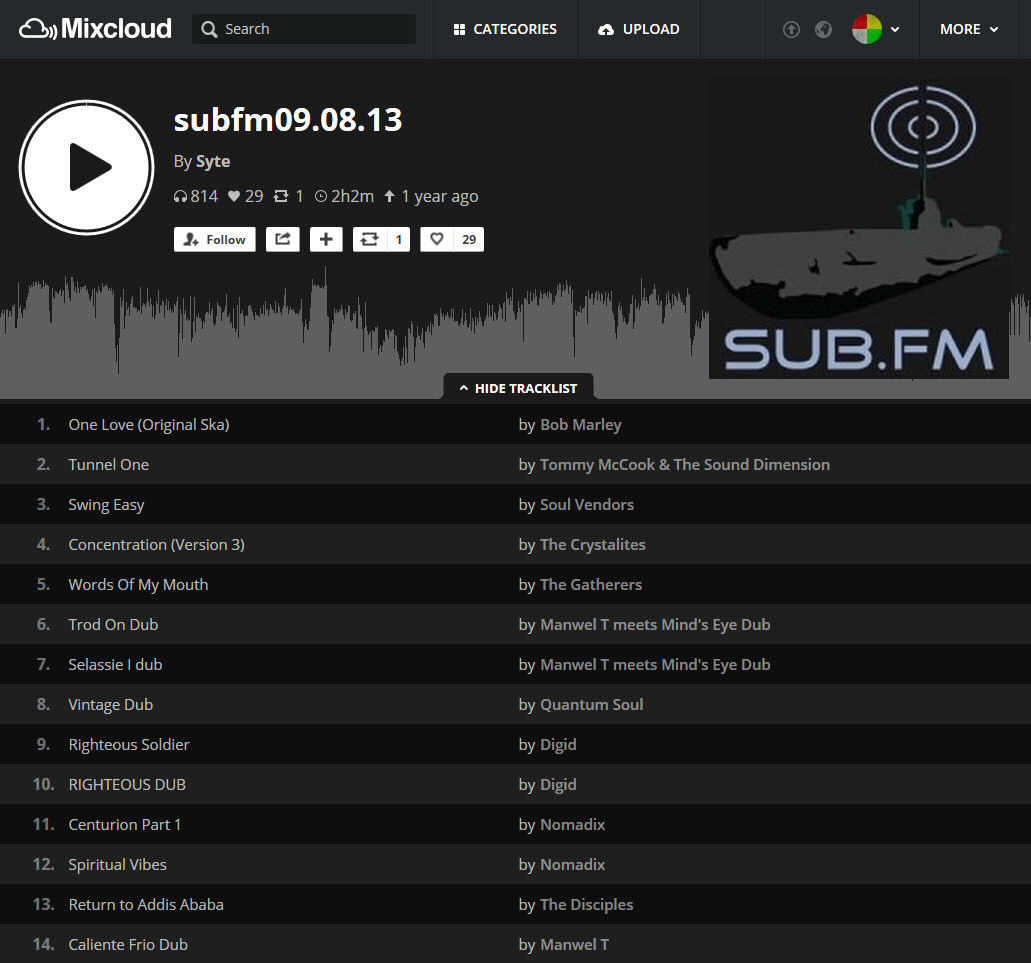Open artist Soul Vendors
The image size is (1031, 963).
587,505
